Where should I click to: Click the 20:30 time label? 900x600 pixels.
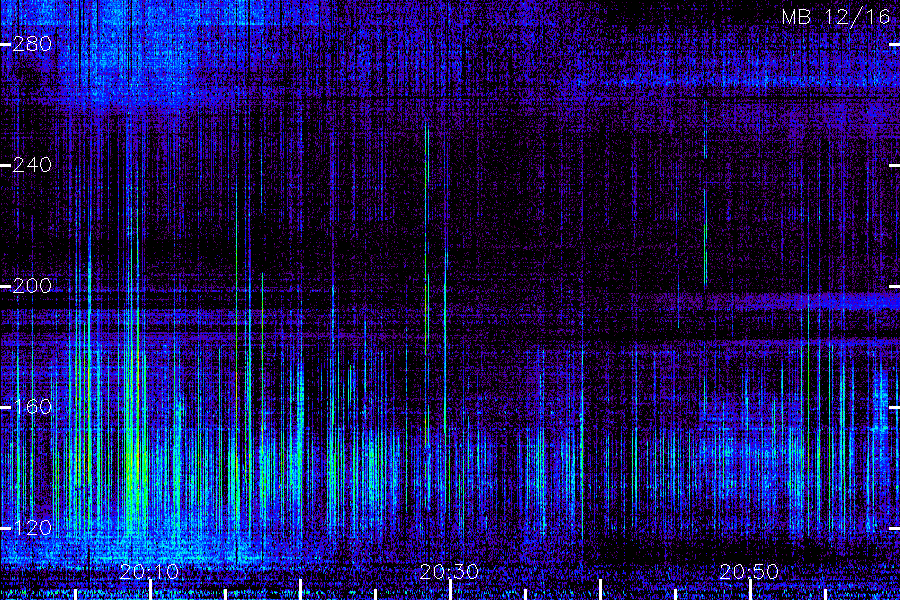[449, 571]
